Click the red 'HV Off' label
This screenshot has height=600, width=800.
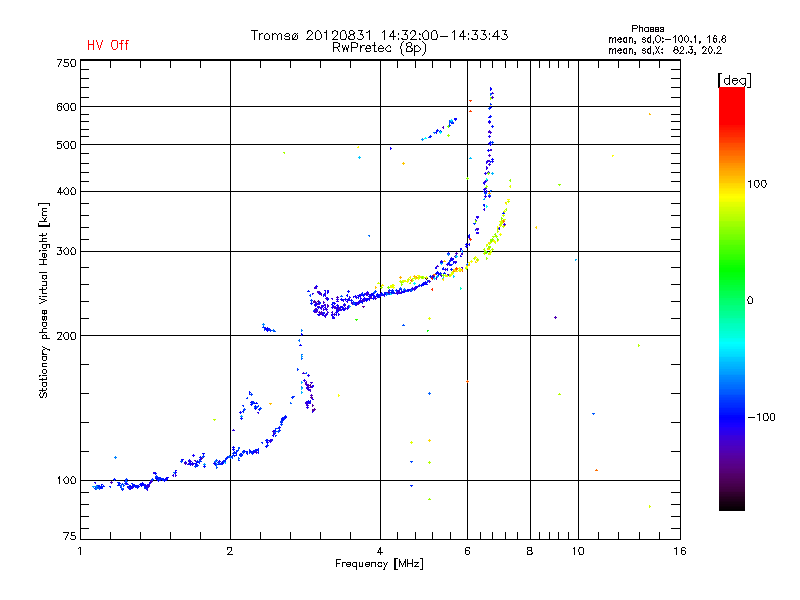click(x=108, y=45)
